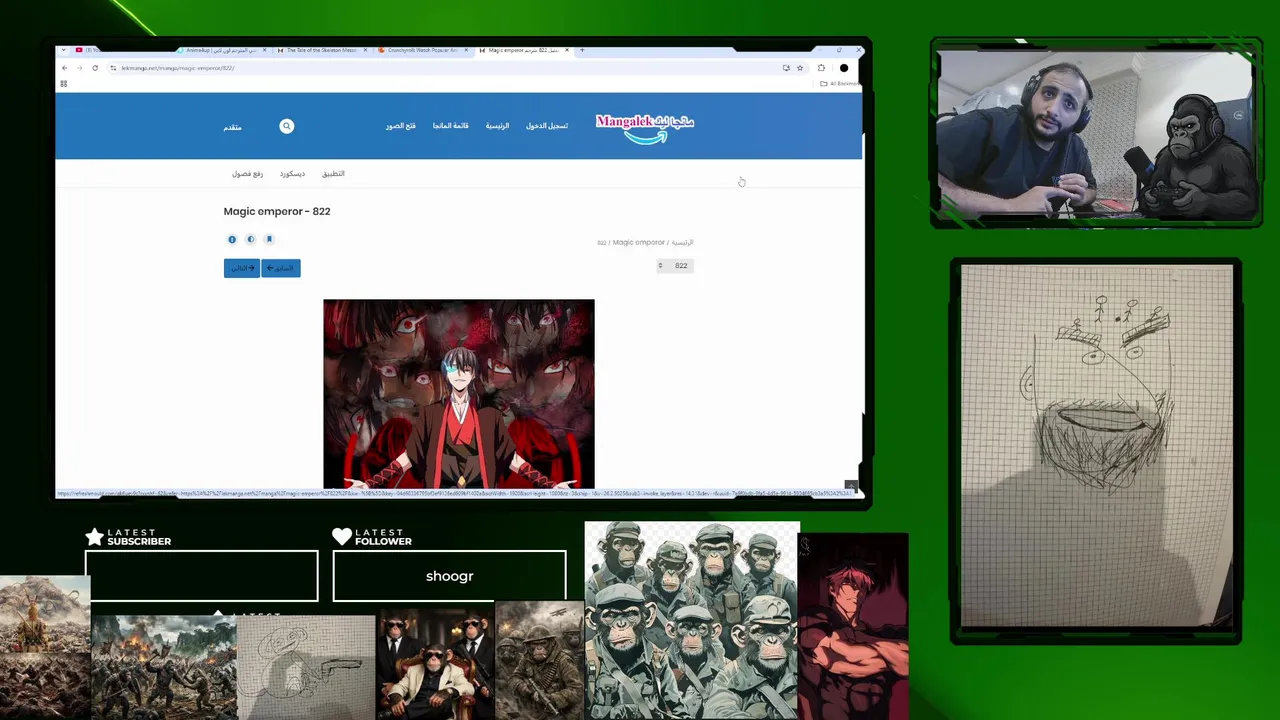Open the browser Extensions puzzle icon
The width and height of the screenshot is (1280, 720).
(x=821, y=68)
